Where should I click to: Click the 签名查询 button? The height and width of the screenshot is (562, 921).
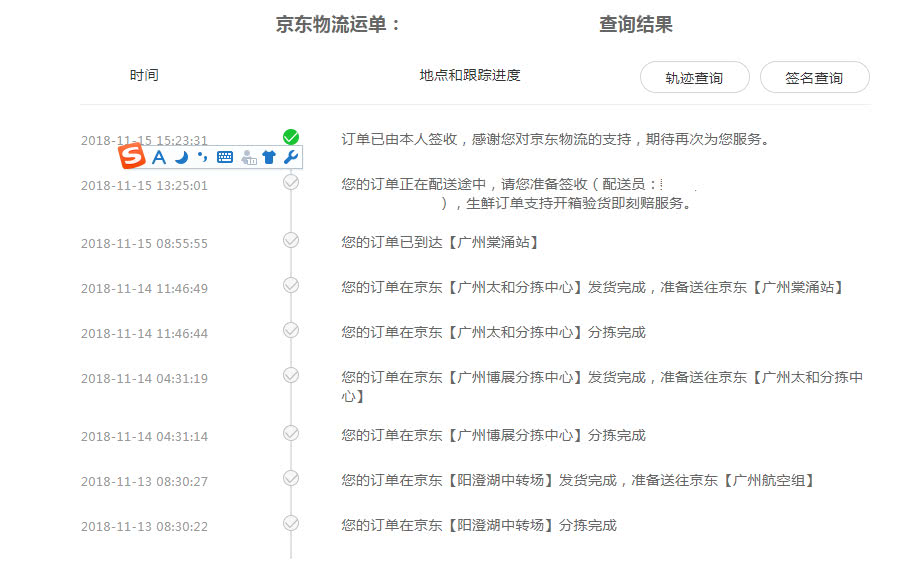point(814,78)
